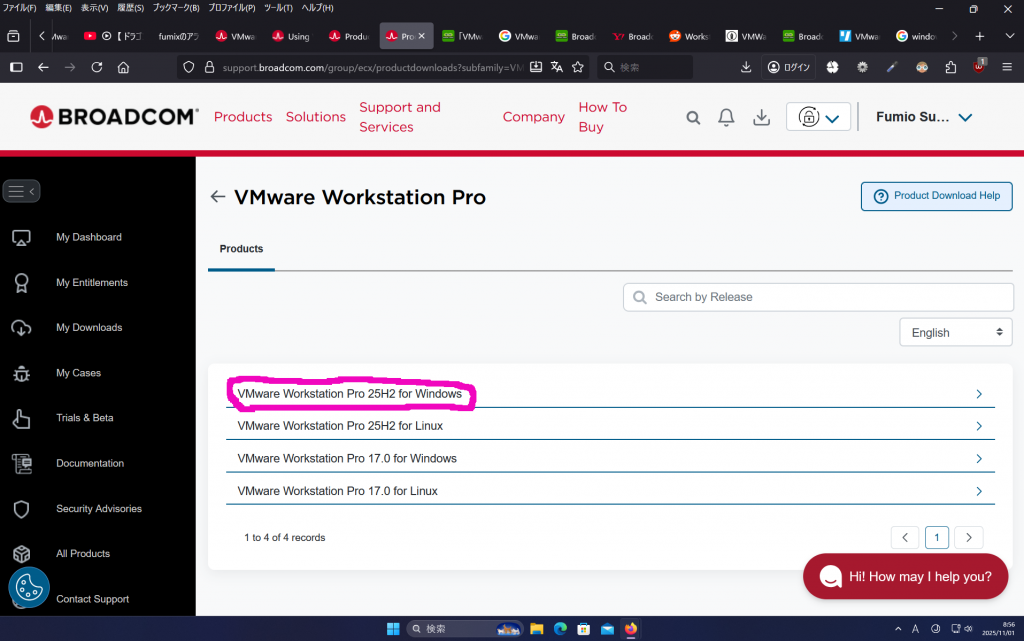
Task: Click the back arrow beside VMware Workstation Pro
Action: pyautogui.click(x=218, y=197)
